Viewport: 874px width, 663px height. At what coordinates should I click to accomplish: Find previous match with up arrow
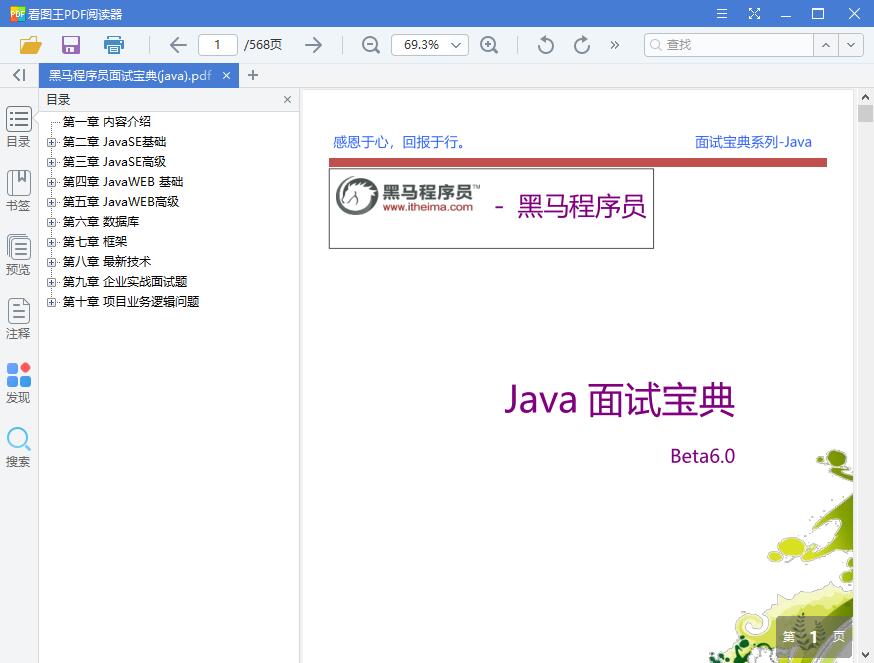click(x=826, y=45)
